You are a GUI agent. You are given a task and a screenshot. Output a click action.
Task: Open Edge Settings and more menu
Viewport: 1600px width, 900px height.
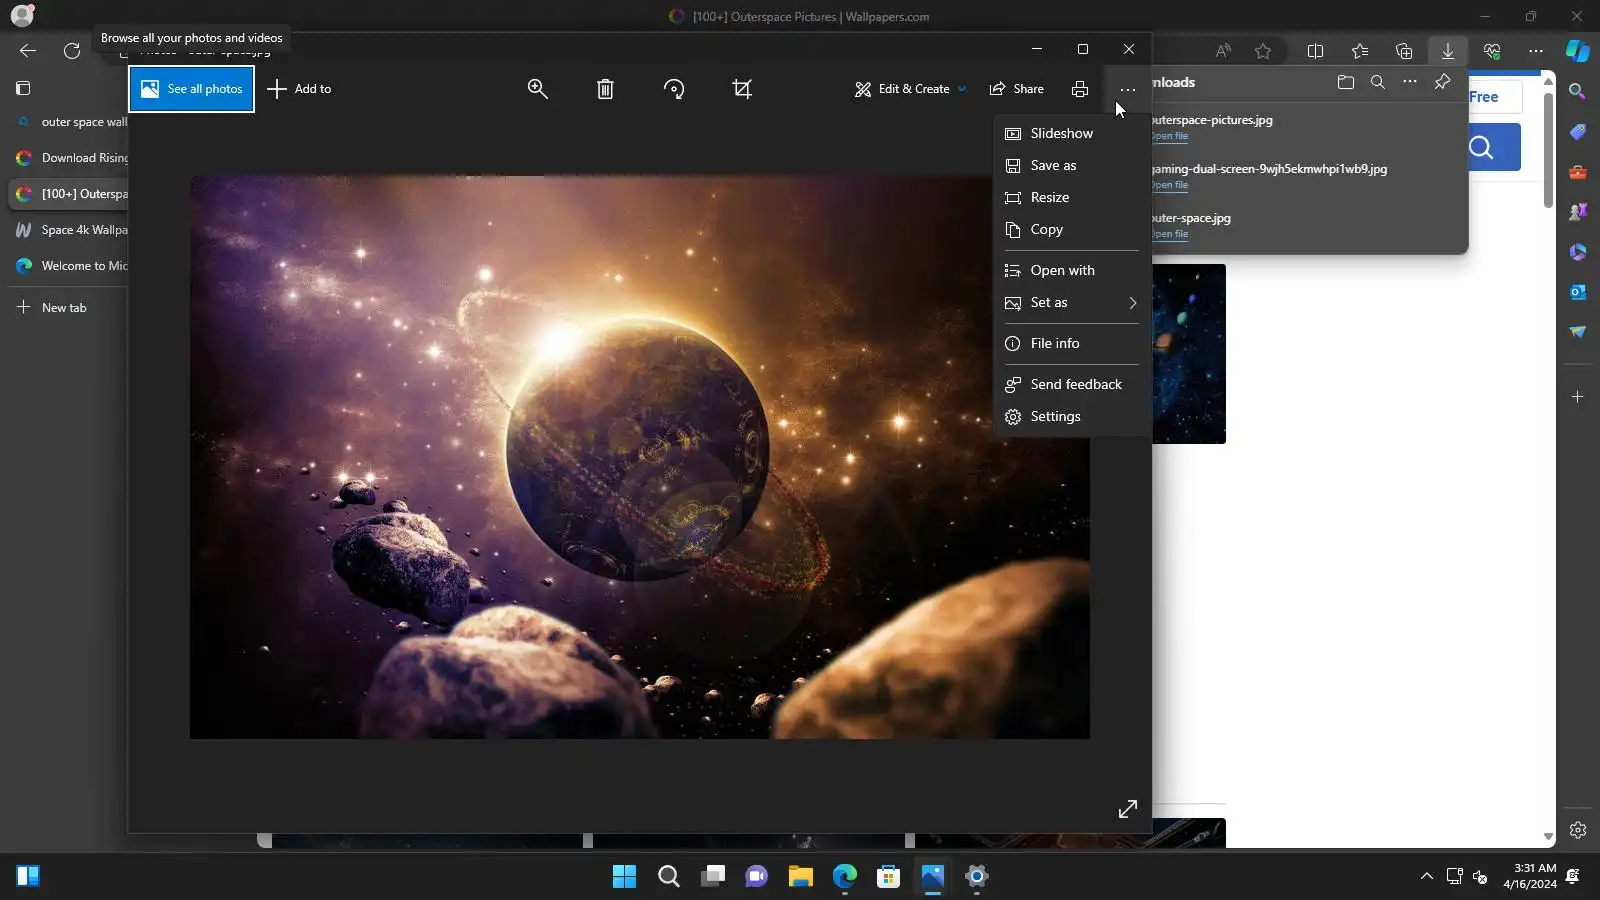tap(1536, 51)
